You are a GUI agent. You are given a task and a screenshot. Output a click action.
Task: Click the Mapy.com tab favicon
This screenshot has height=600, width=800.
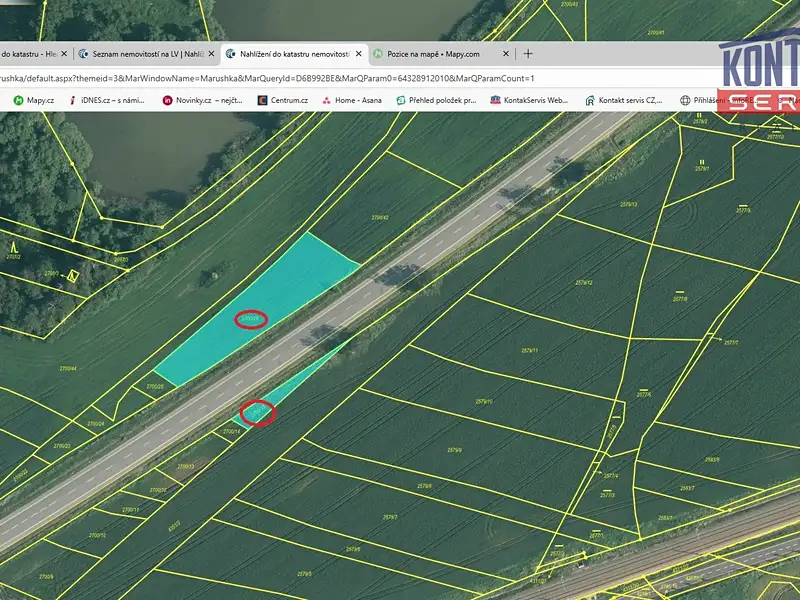click(378, 54)
